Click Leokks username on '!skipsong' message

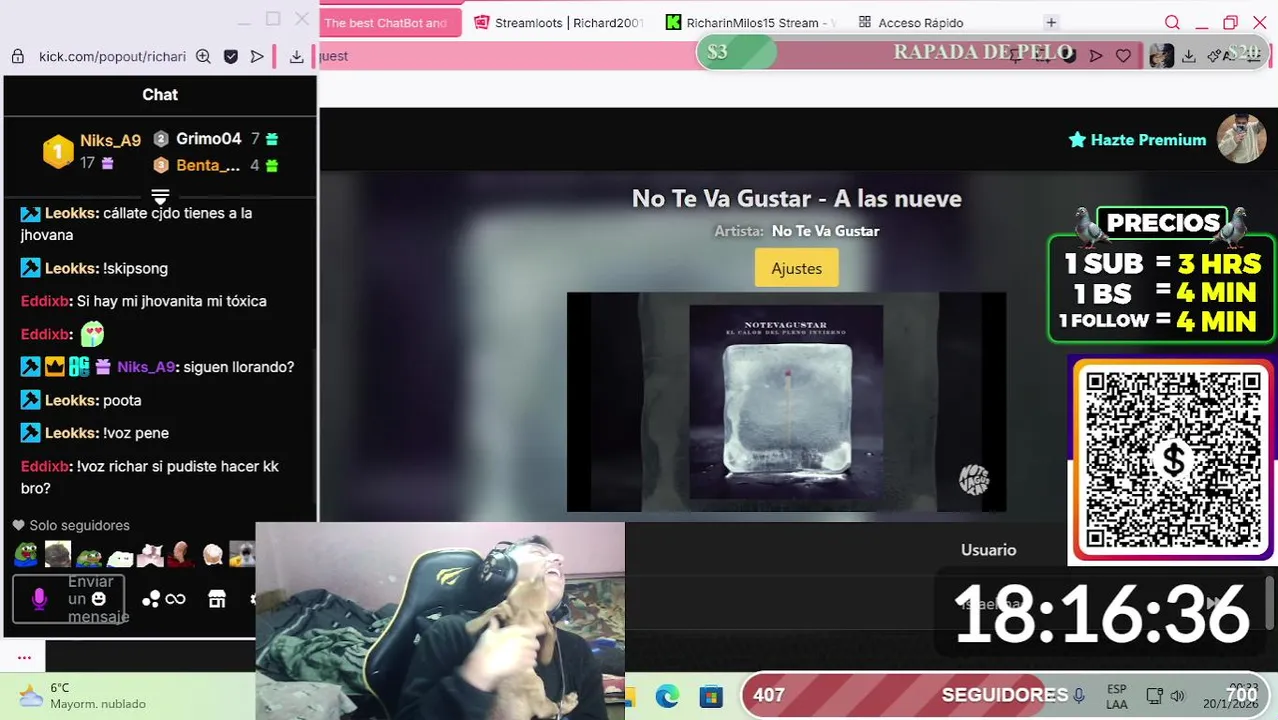point(70,268)
